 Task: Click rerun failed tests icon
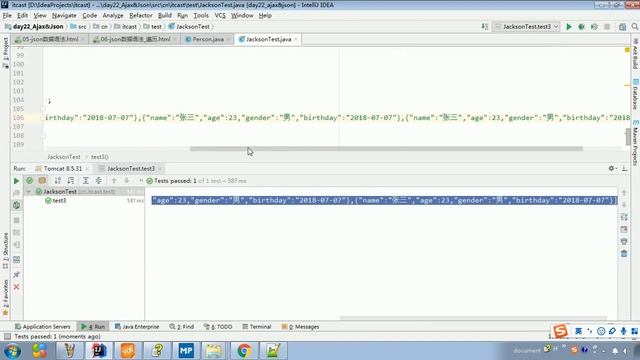(16, 193)
